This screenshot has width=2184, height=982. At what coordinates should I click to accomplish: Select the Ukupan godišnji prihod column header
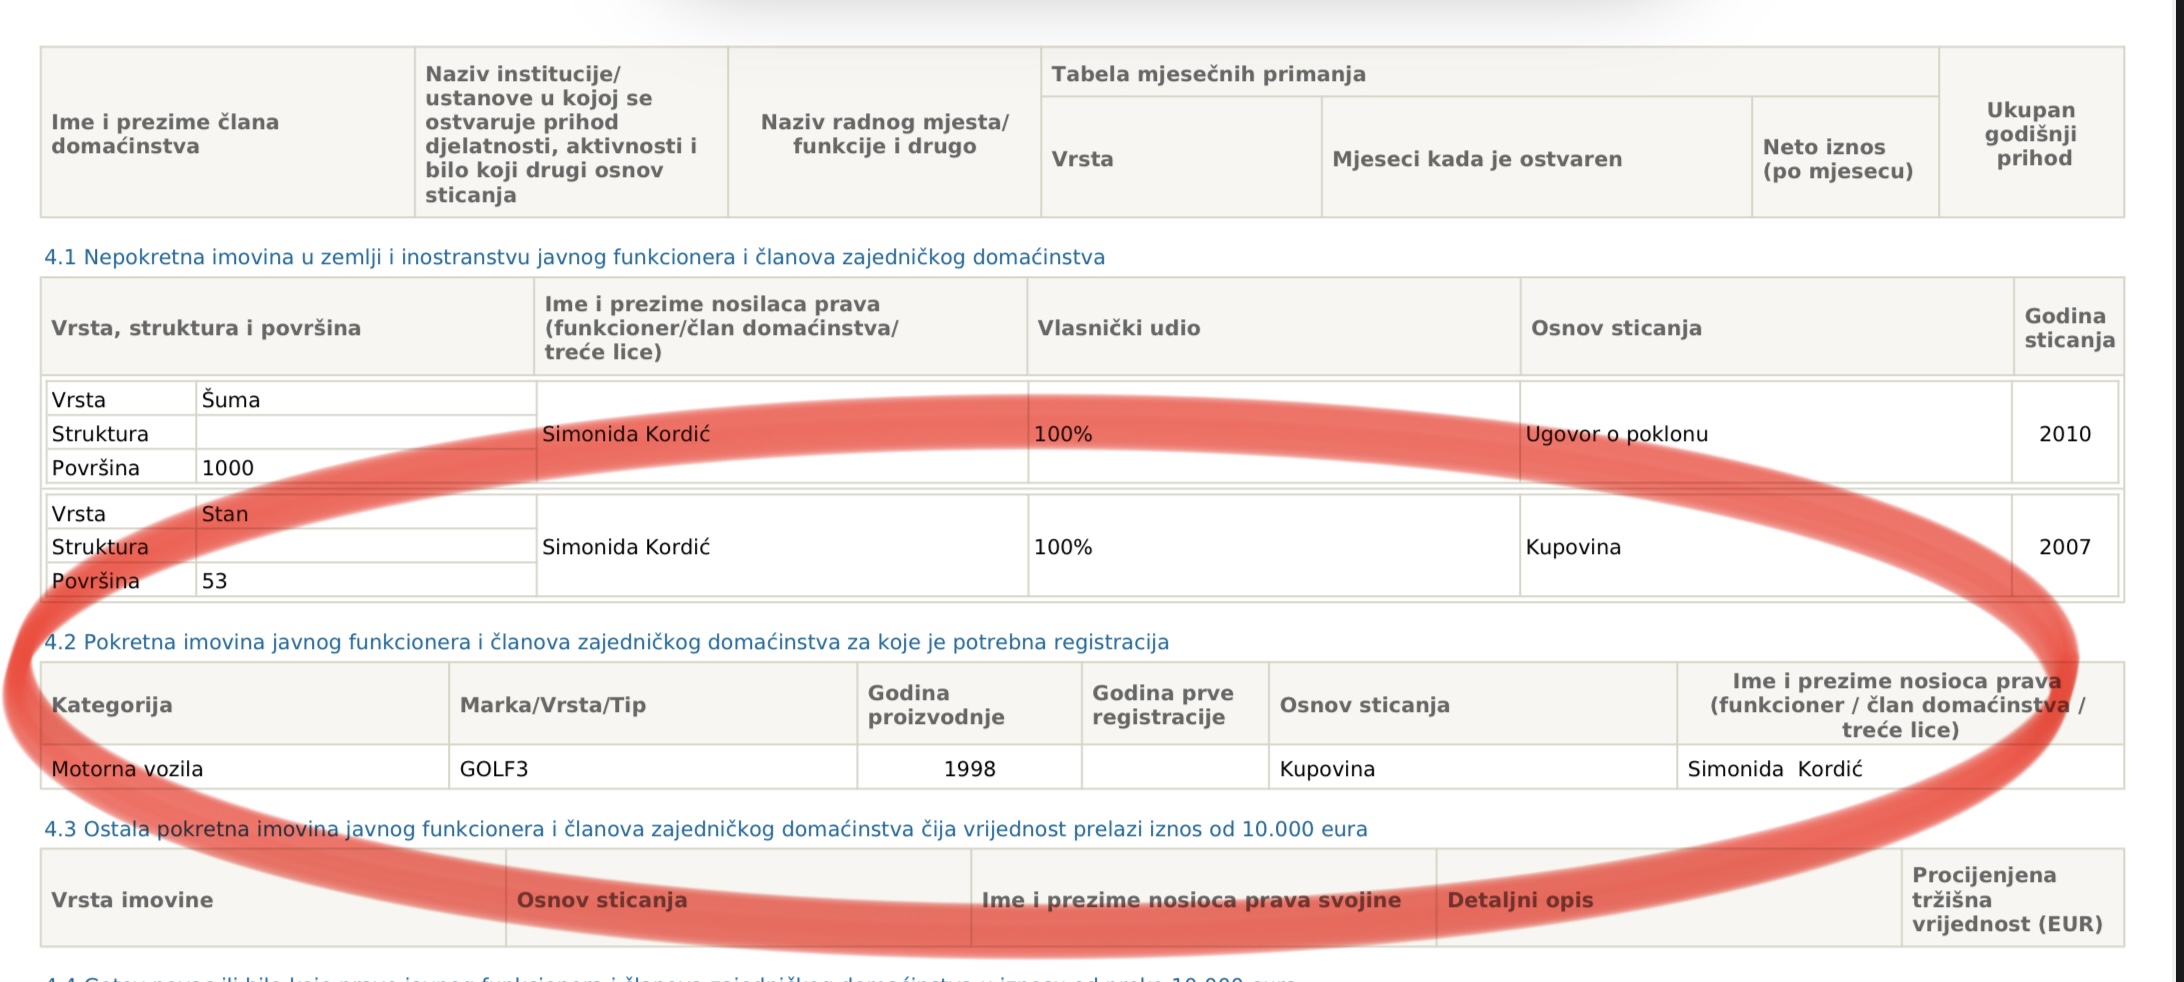tap(2030, 134)
